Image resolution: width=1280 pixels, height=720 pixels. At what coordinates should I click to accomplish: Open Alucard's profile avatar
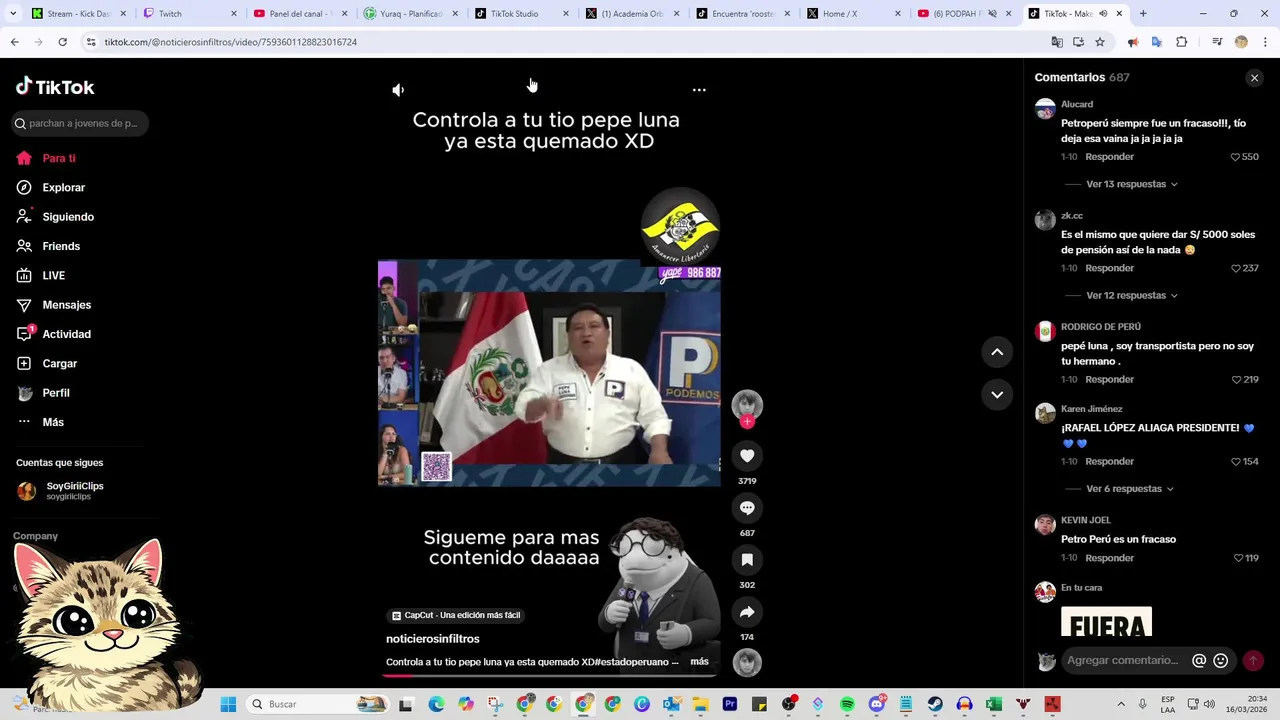[x=1045, y=109]
